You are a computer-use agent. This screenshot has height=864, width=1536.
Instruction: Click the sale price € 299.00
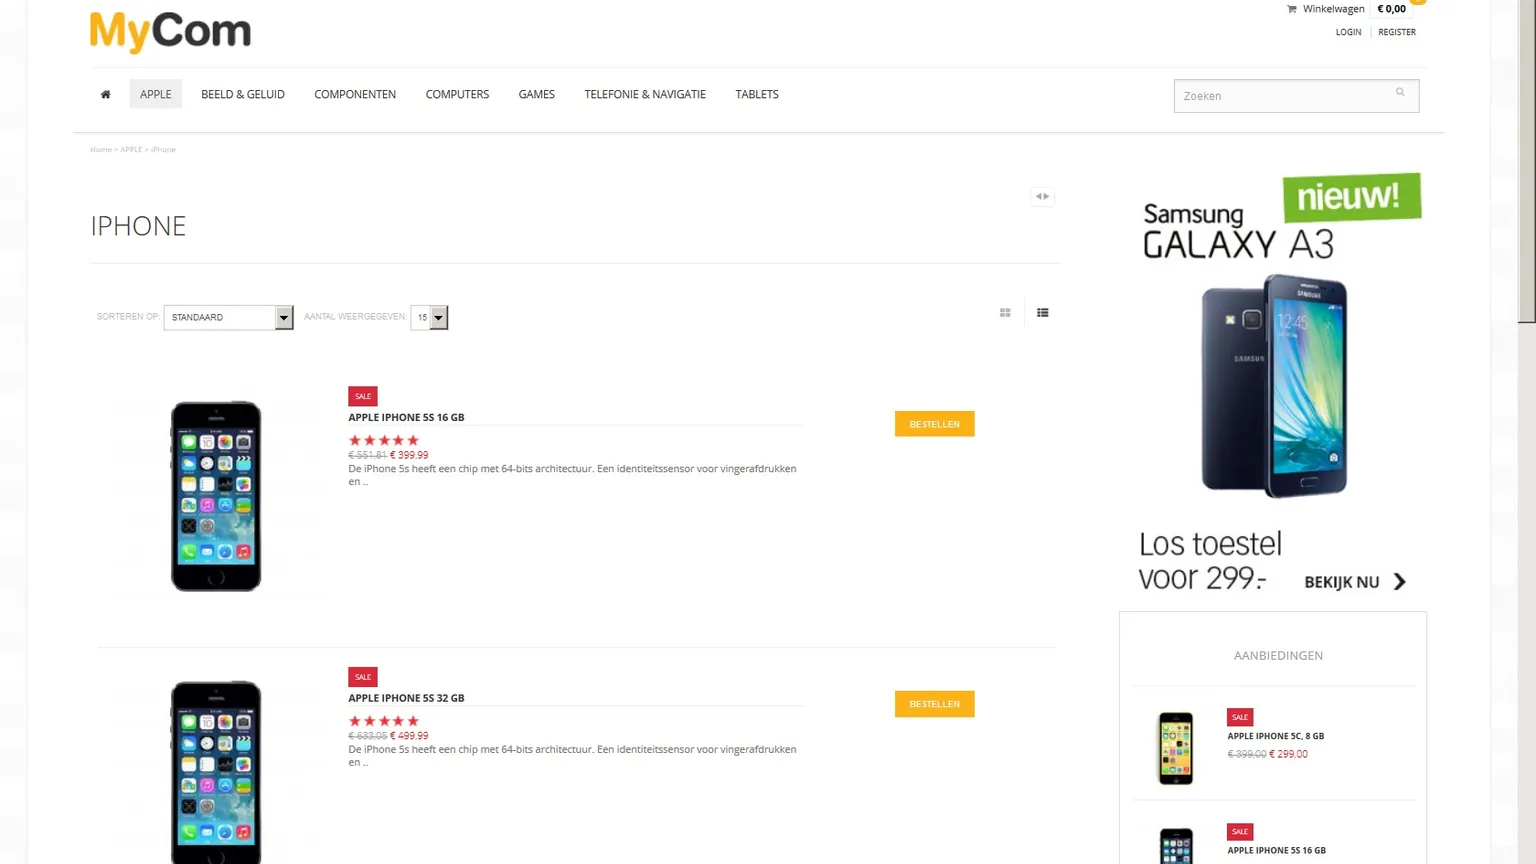pos(1289,754)
